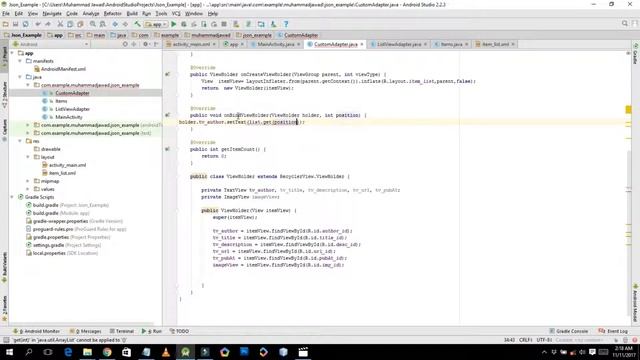Open Windows Start menu
640x360 pixels.
(x=9, y=352)
